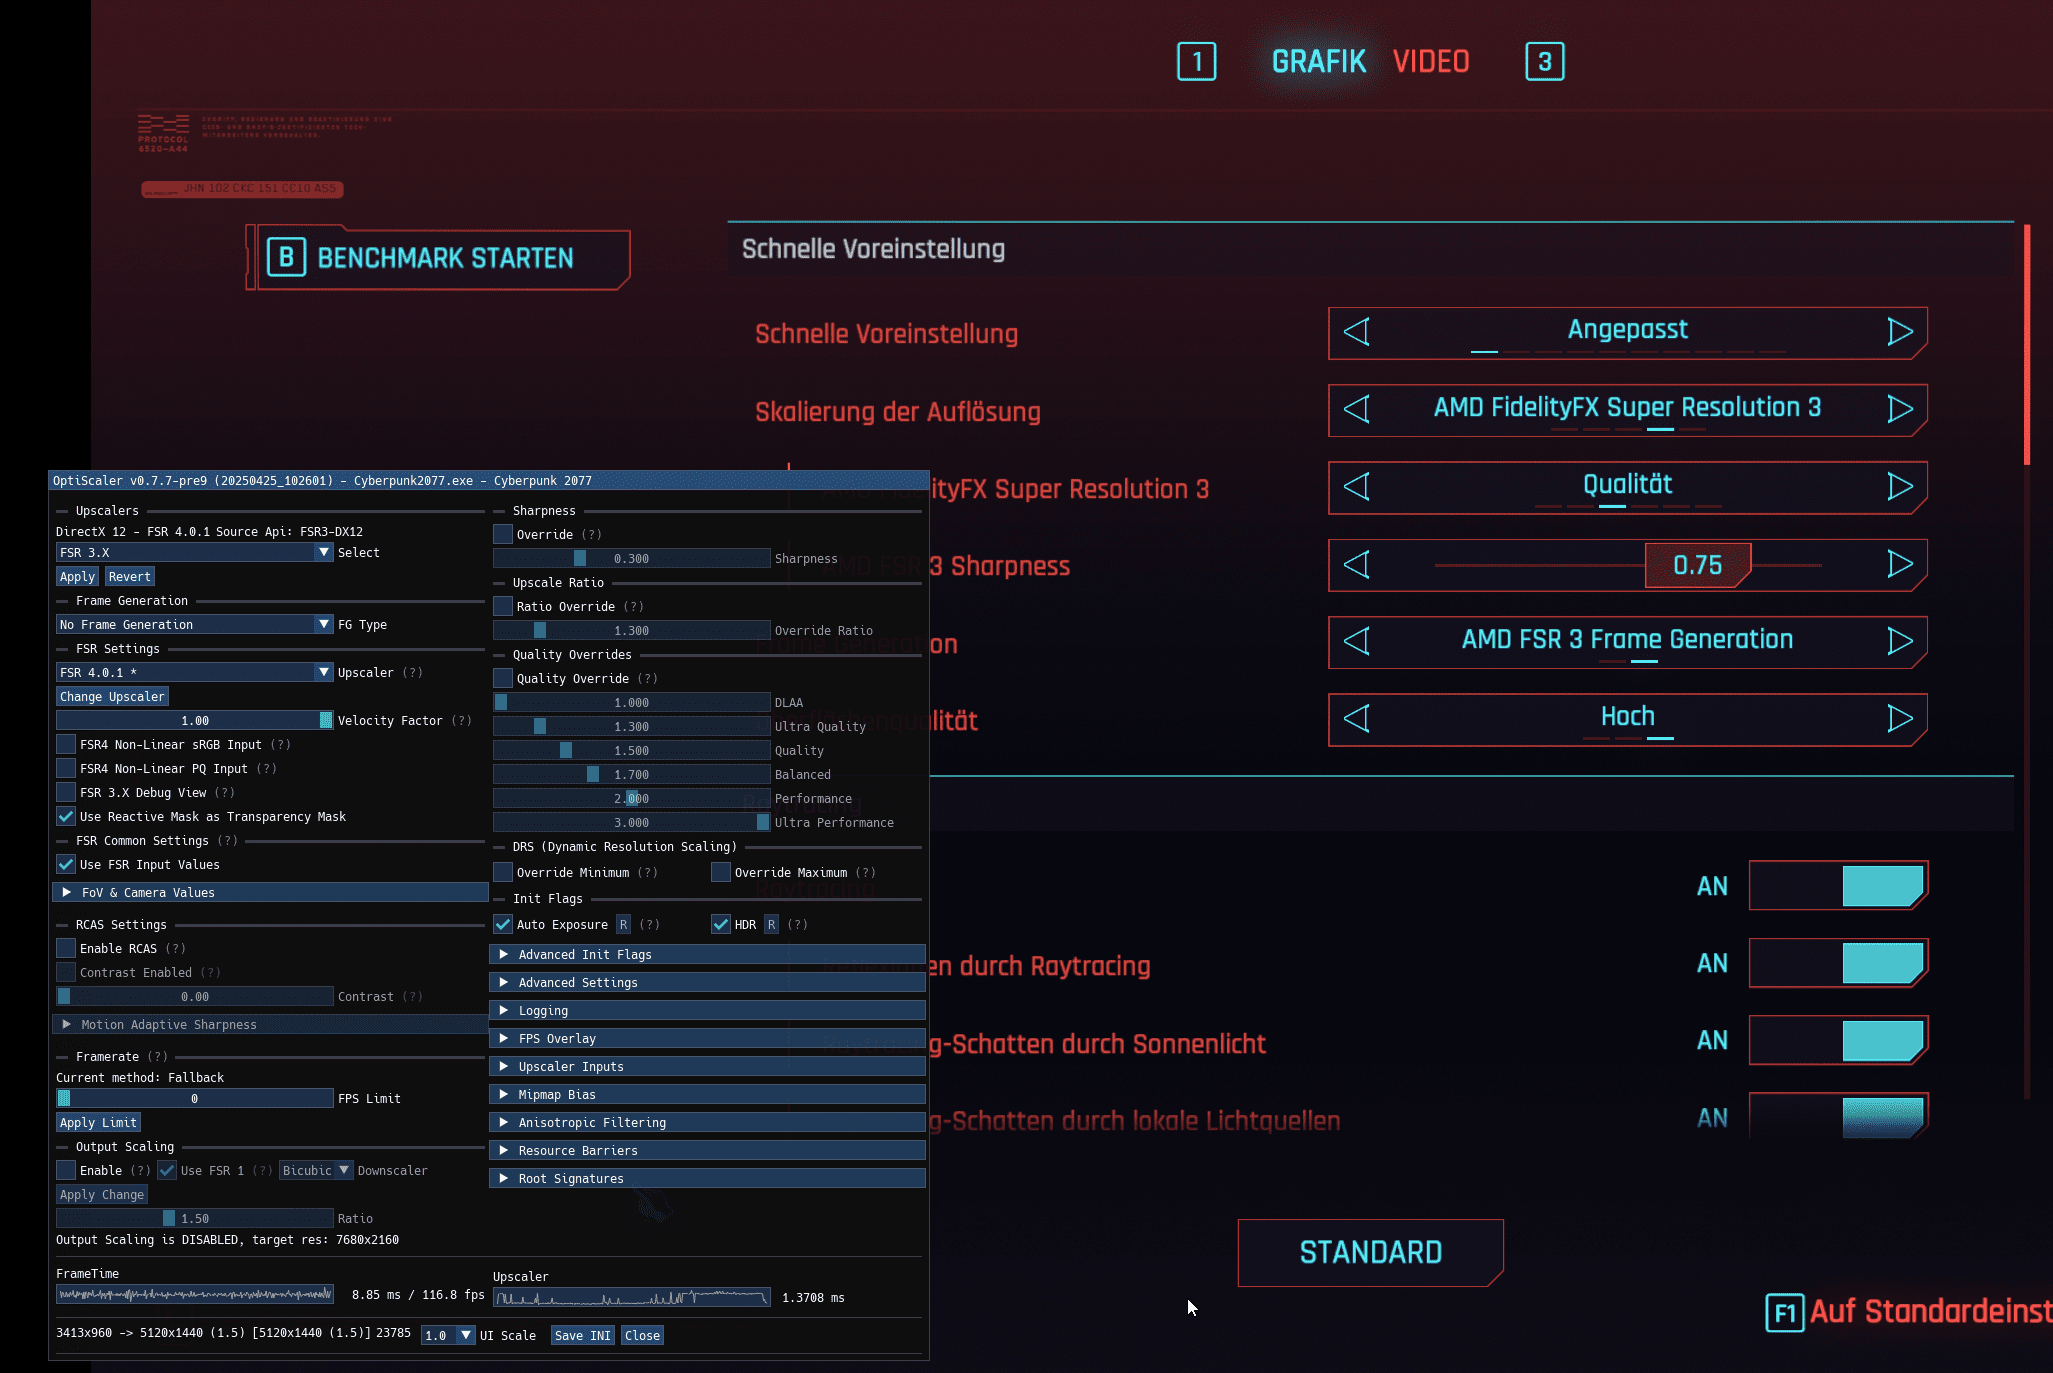Click the FPS Limit input field
This screenshot has width=2053, height=1373.
pos(194,1099)
